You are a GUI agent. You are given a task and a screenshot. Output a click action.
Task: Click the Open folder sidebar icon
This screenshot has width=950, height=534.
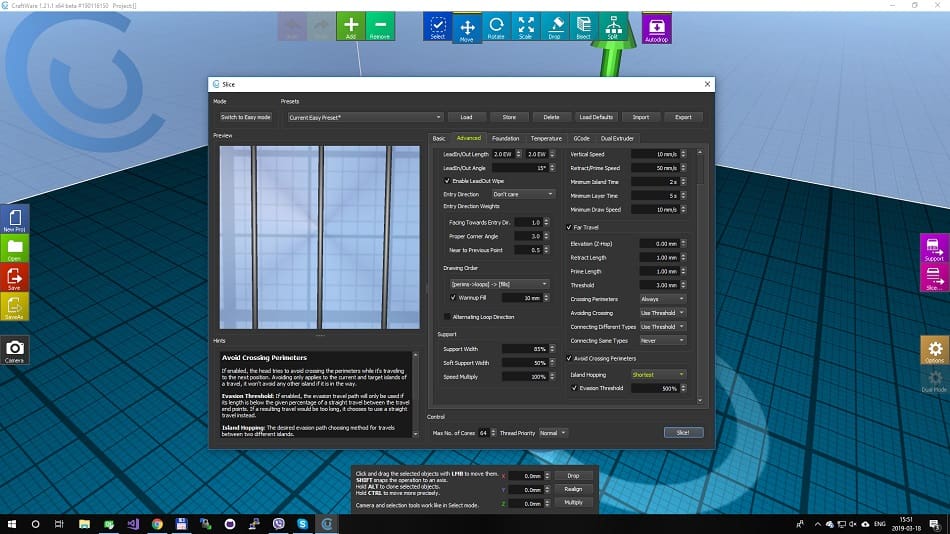[15, 249]
